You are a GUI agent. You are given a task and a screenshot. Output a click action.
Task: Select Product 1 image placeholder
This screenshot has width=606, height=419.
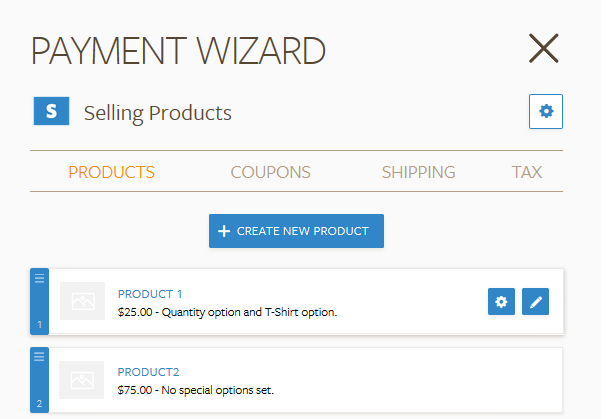pyautogui.click(x=82, y=301)
